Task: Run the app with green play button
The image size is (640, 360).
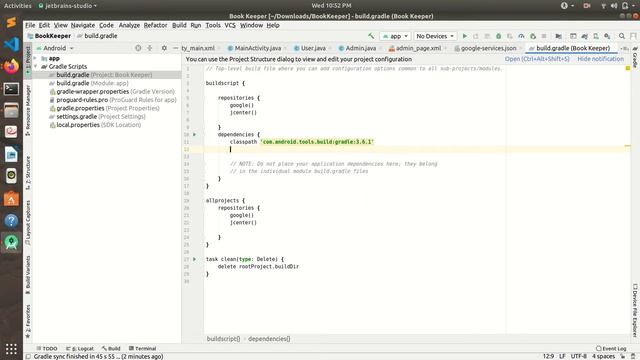Action: point(464,36)
